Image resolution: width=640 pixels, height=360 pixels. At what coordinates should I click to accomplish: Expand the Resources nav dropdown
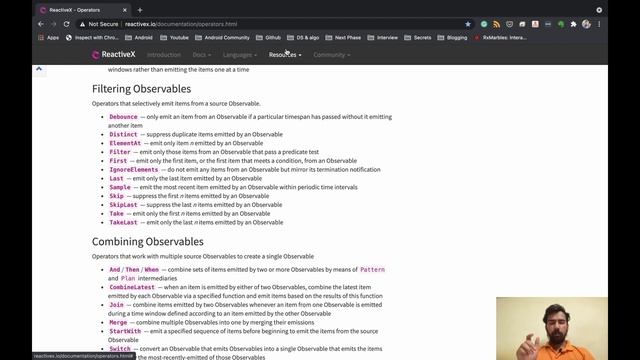(x=285, y=55)
